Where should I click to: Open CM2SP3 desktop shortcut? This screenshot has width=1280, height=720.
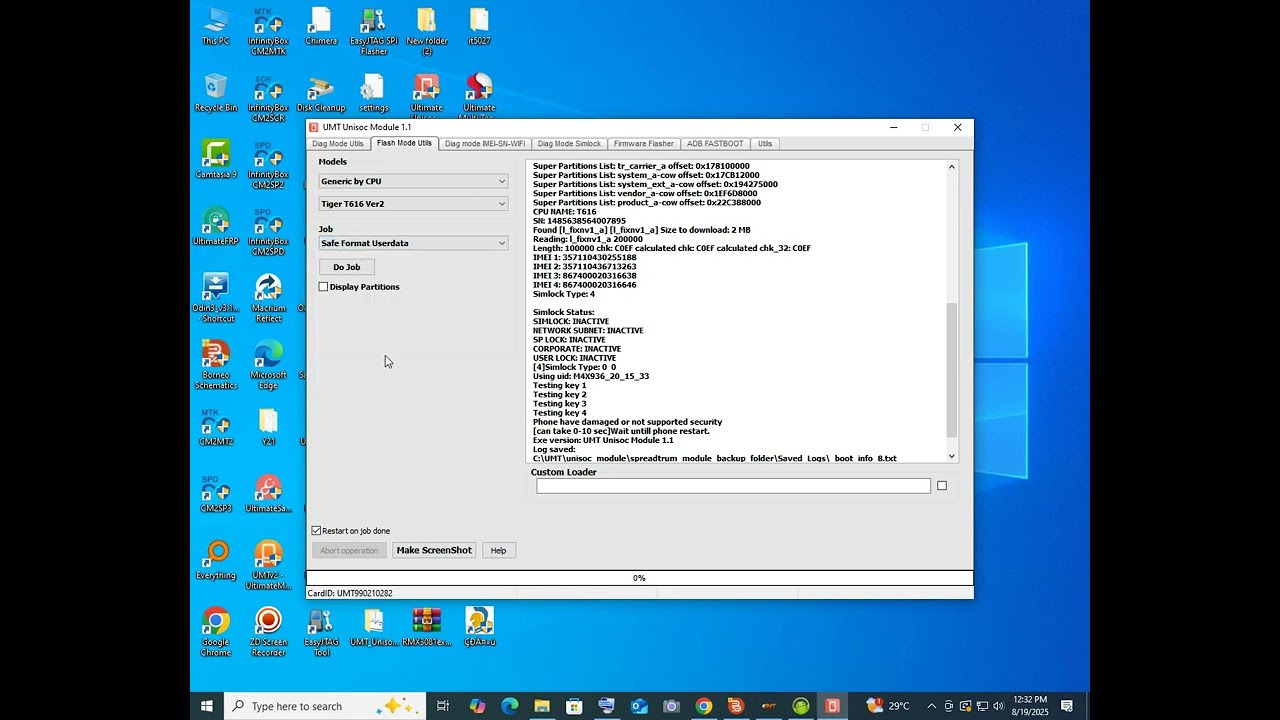click(216, 494)
